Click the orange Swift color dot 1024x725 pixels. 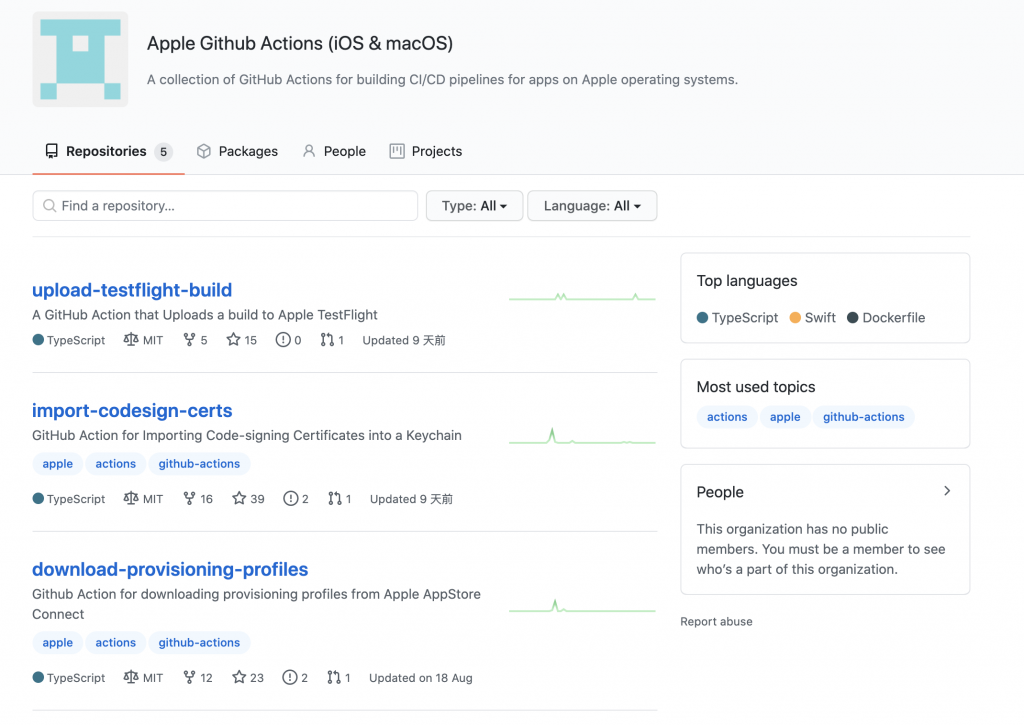[x=795, y=317]
